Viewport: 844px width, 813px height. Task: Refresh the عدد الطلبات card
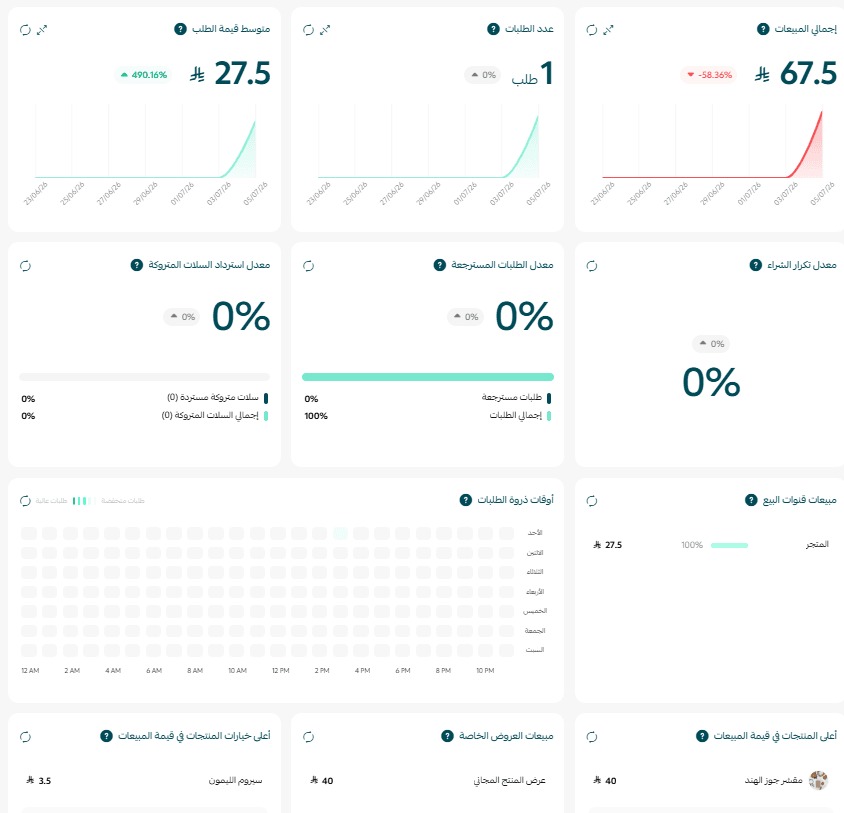(x=308, y=30)
